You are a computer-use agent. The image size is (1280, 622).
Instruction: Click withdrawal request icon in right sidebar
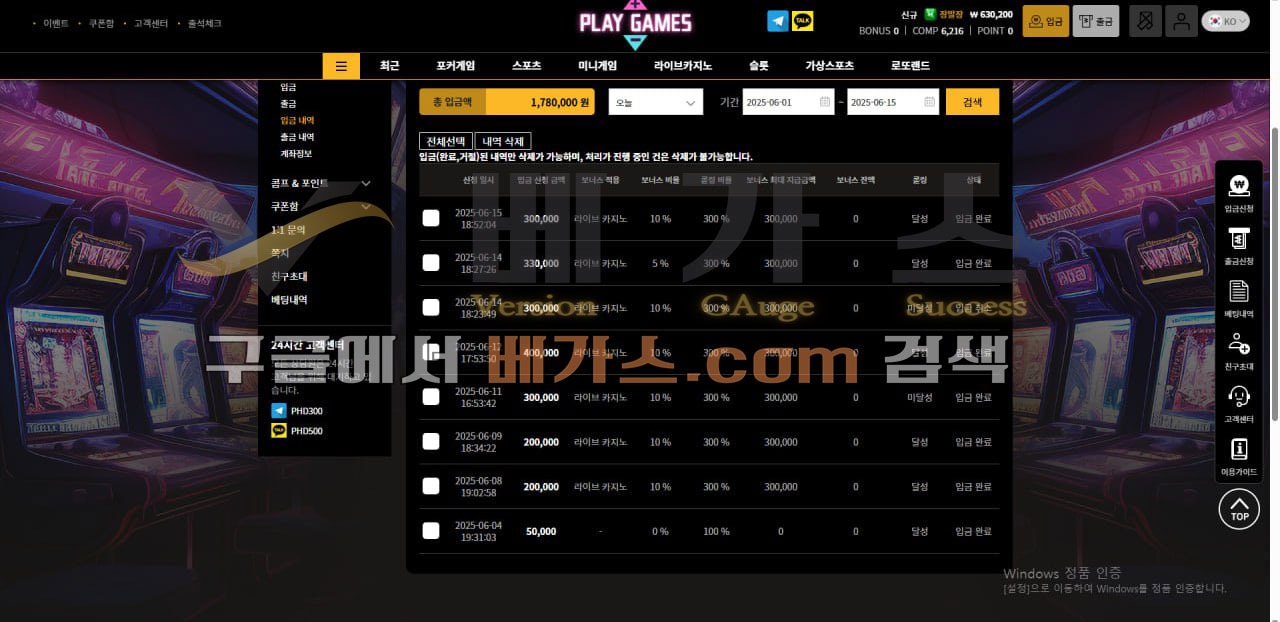click(1239, 239)
